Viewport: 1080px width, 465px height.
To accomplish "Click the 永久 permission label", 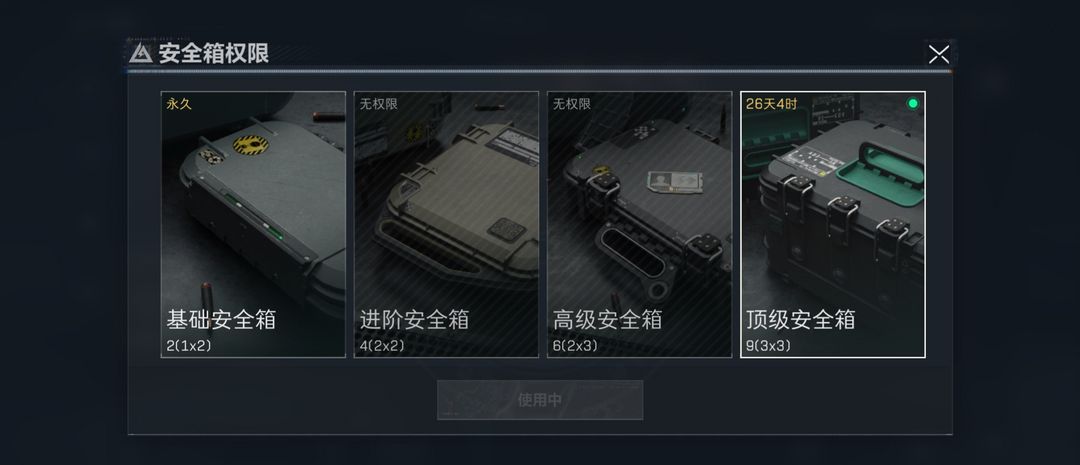I will (178, 104).
